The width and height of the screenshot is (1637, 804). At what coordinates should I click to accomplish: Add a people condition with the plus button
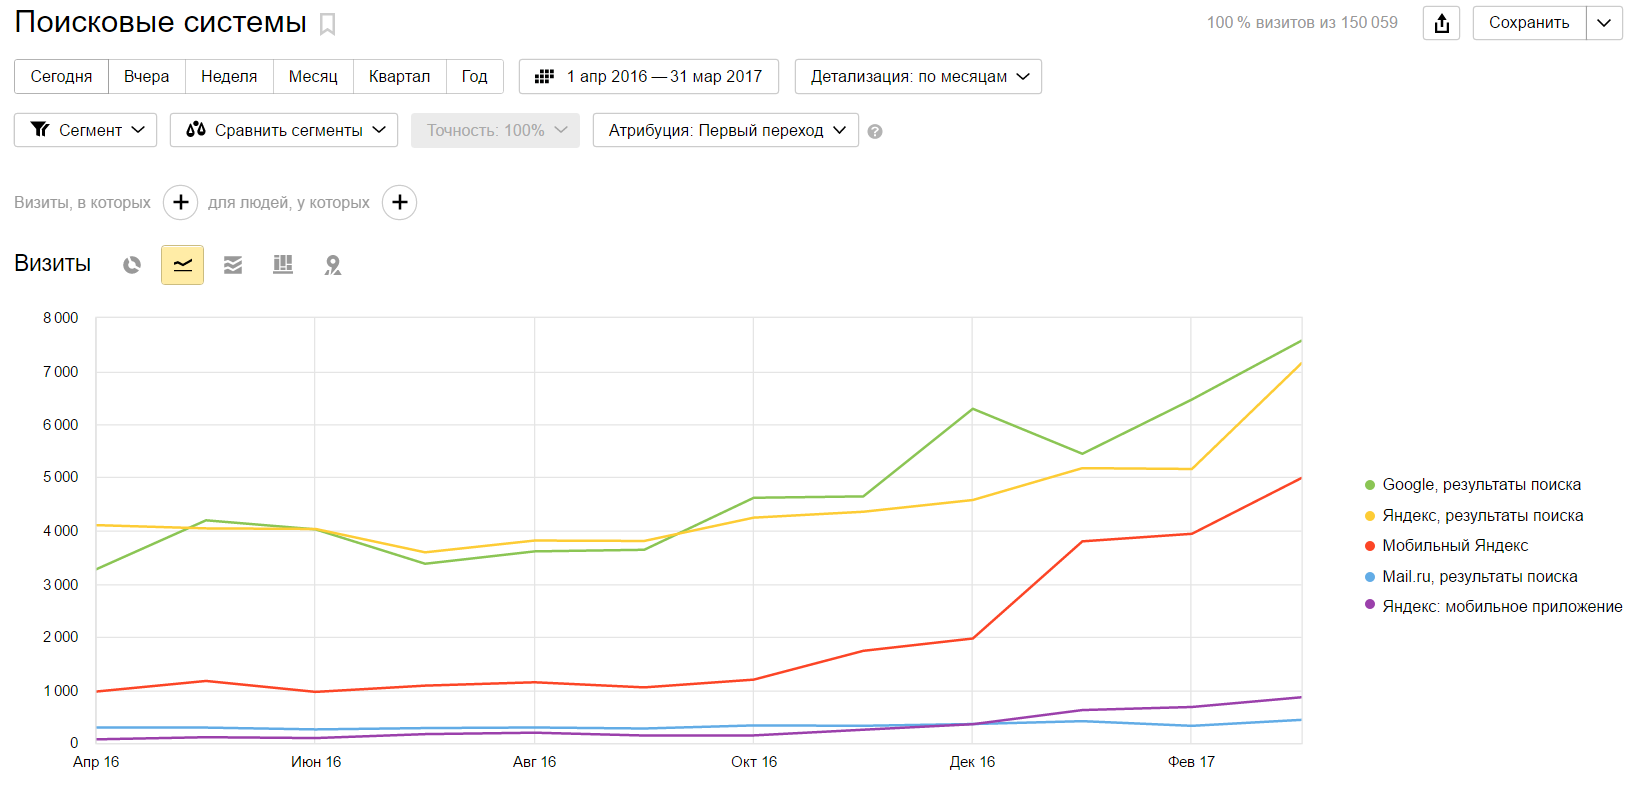tap(399, 202)
